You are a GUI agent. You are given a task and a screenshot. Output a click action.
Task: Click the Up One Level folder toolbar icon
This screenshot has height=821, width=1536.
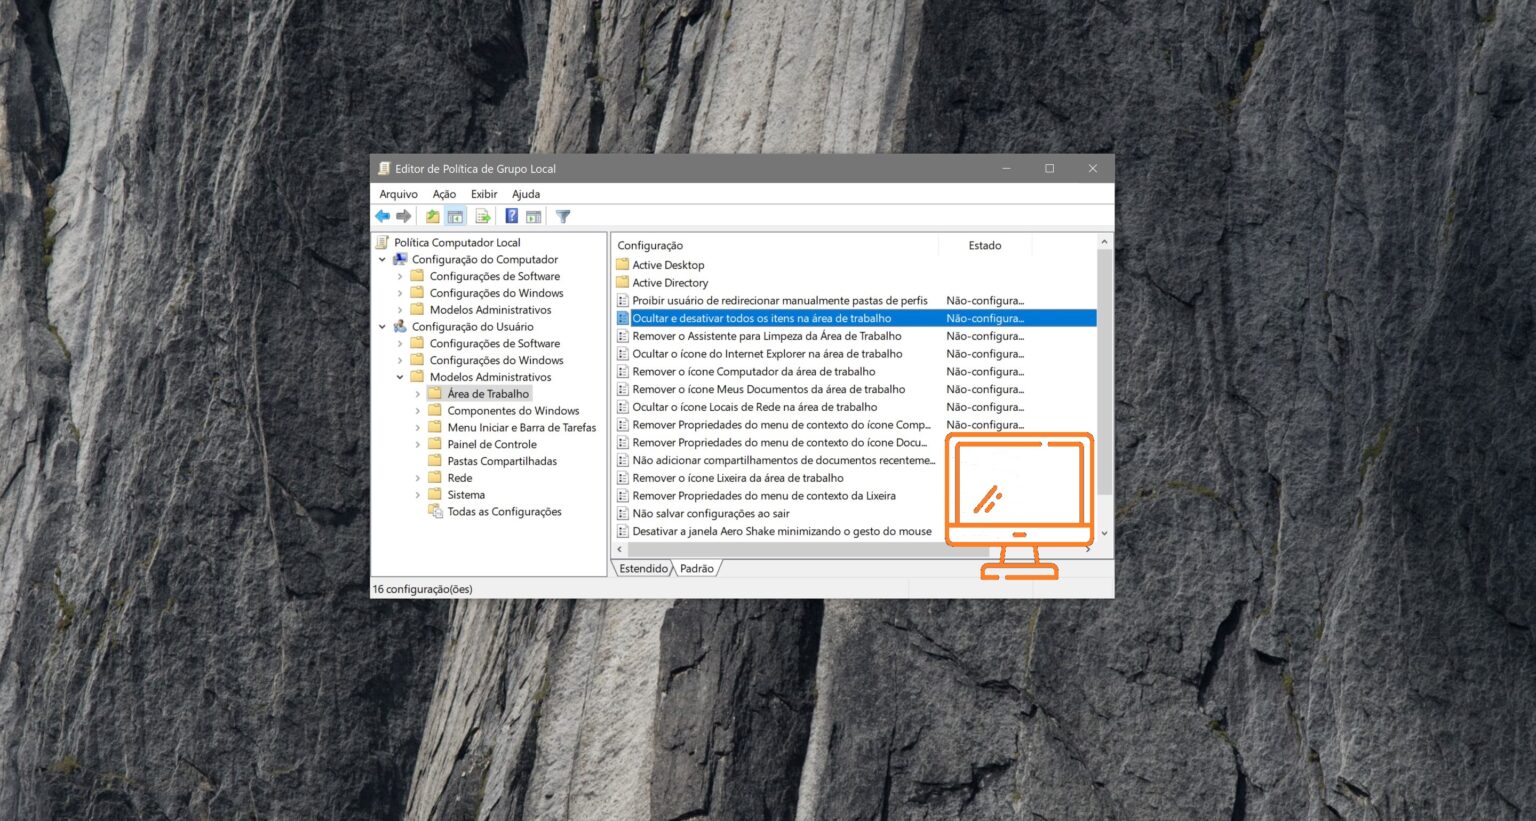[431, 215]
